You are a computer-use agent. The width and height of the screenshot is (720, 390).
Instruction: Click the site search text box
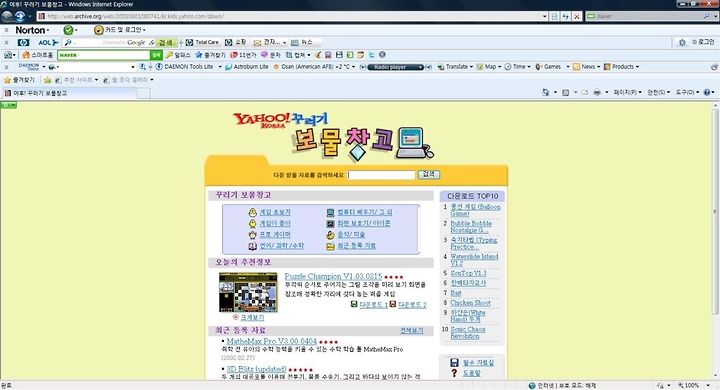[381, 175]
